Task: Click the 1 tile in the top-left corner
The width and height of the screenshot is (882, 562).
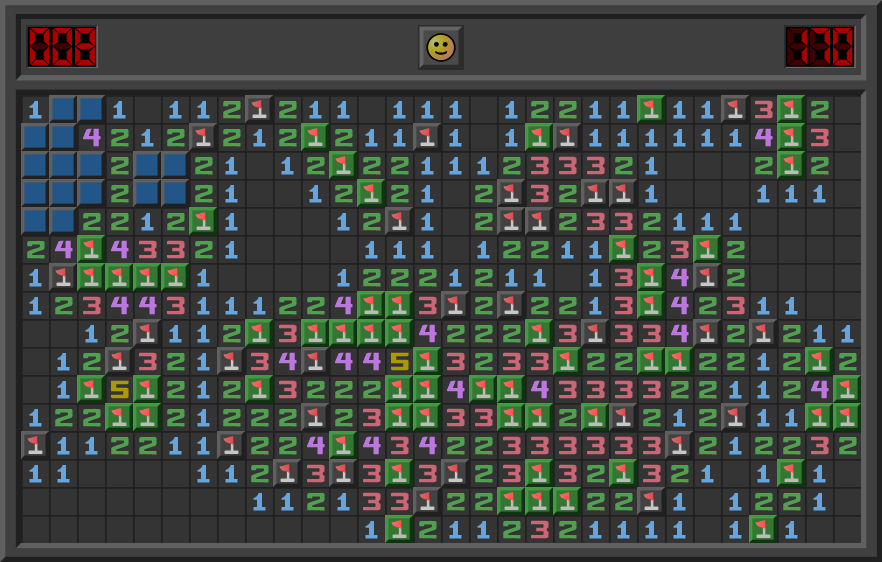Action: coord(35,109)
